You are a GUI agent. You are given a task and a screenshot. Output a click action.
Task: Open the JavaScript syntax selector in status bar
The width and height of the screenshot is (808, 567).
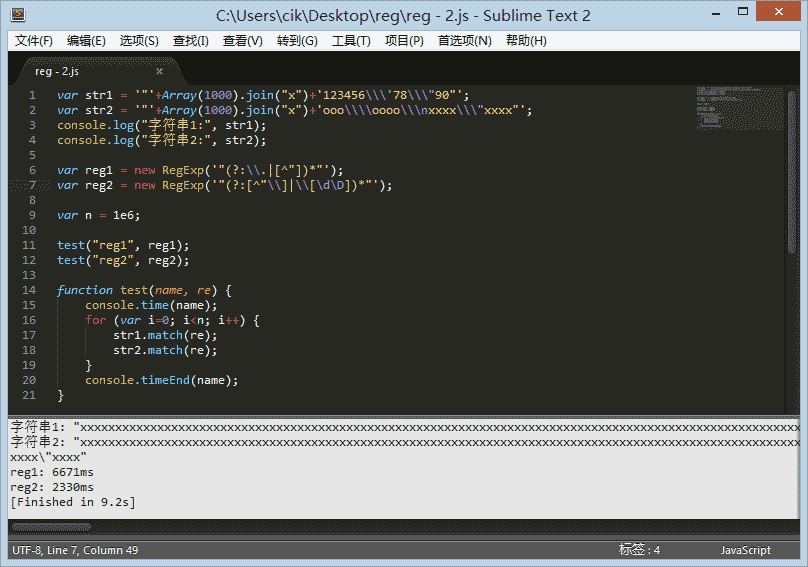745,550
